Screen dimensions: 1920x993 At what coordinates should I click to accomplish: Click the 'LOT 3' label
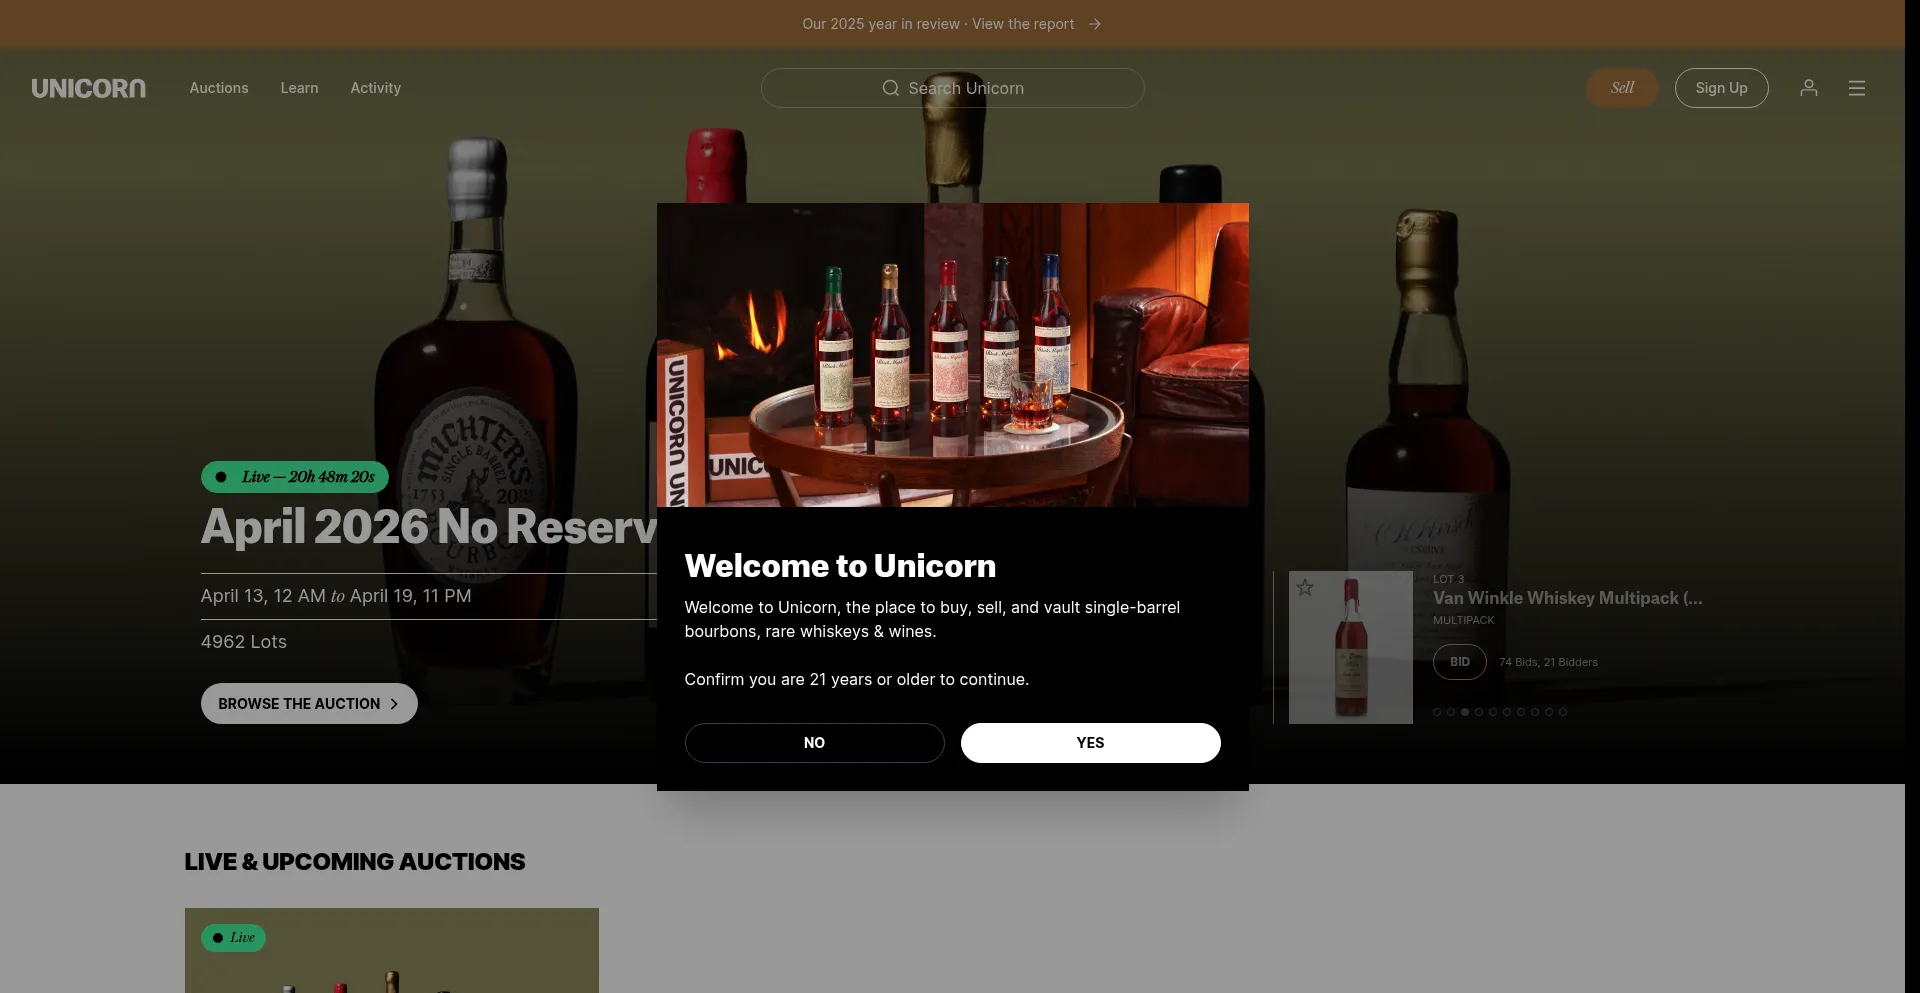point(1448,579)
